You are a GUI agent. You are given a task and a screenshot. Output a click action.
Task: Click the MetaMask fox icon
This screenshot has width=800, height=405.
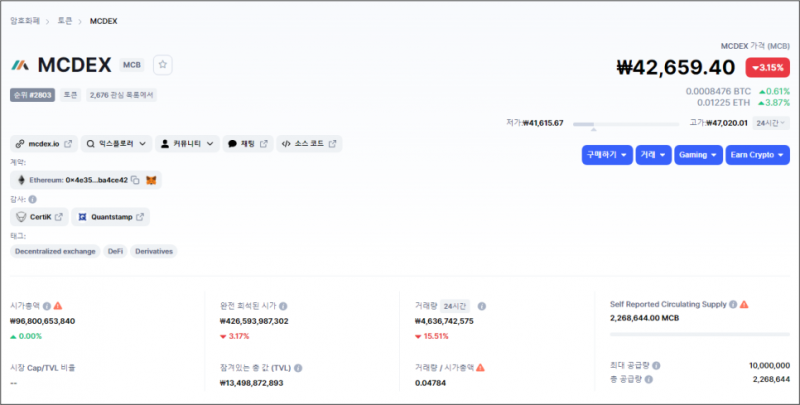click(x=152, y=180)
